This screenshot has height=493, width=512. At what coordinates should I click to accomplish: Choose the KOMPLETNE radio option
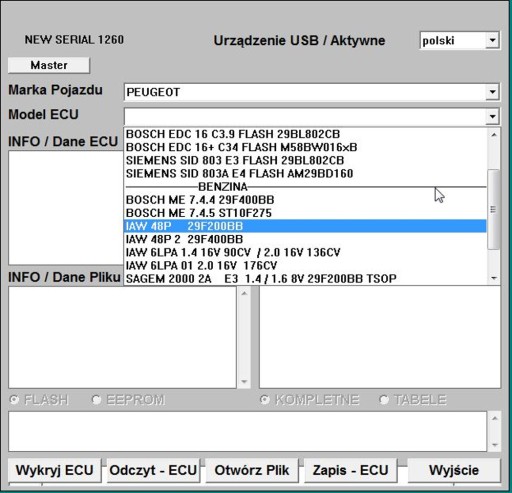(264, 399)
